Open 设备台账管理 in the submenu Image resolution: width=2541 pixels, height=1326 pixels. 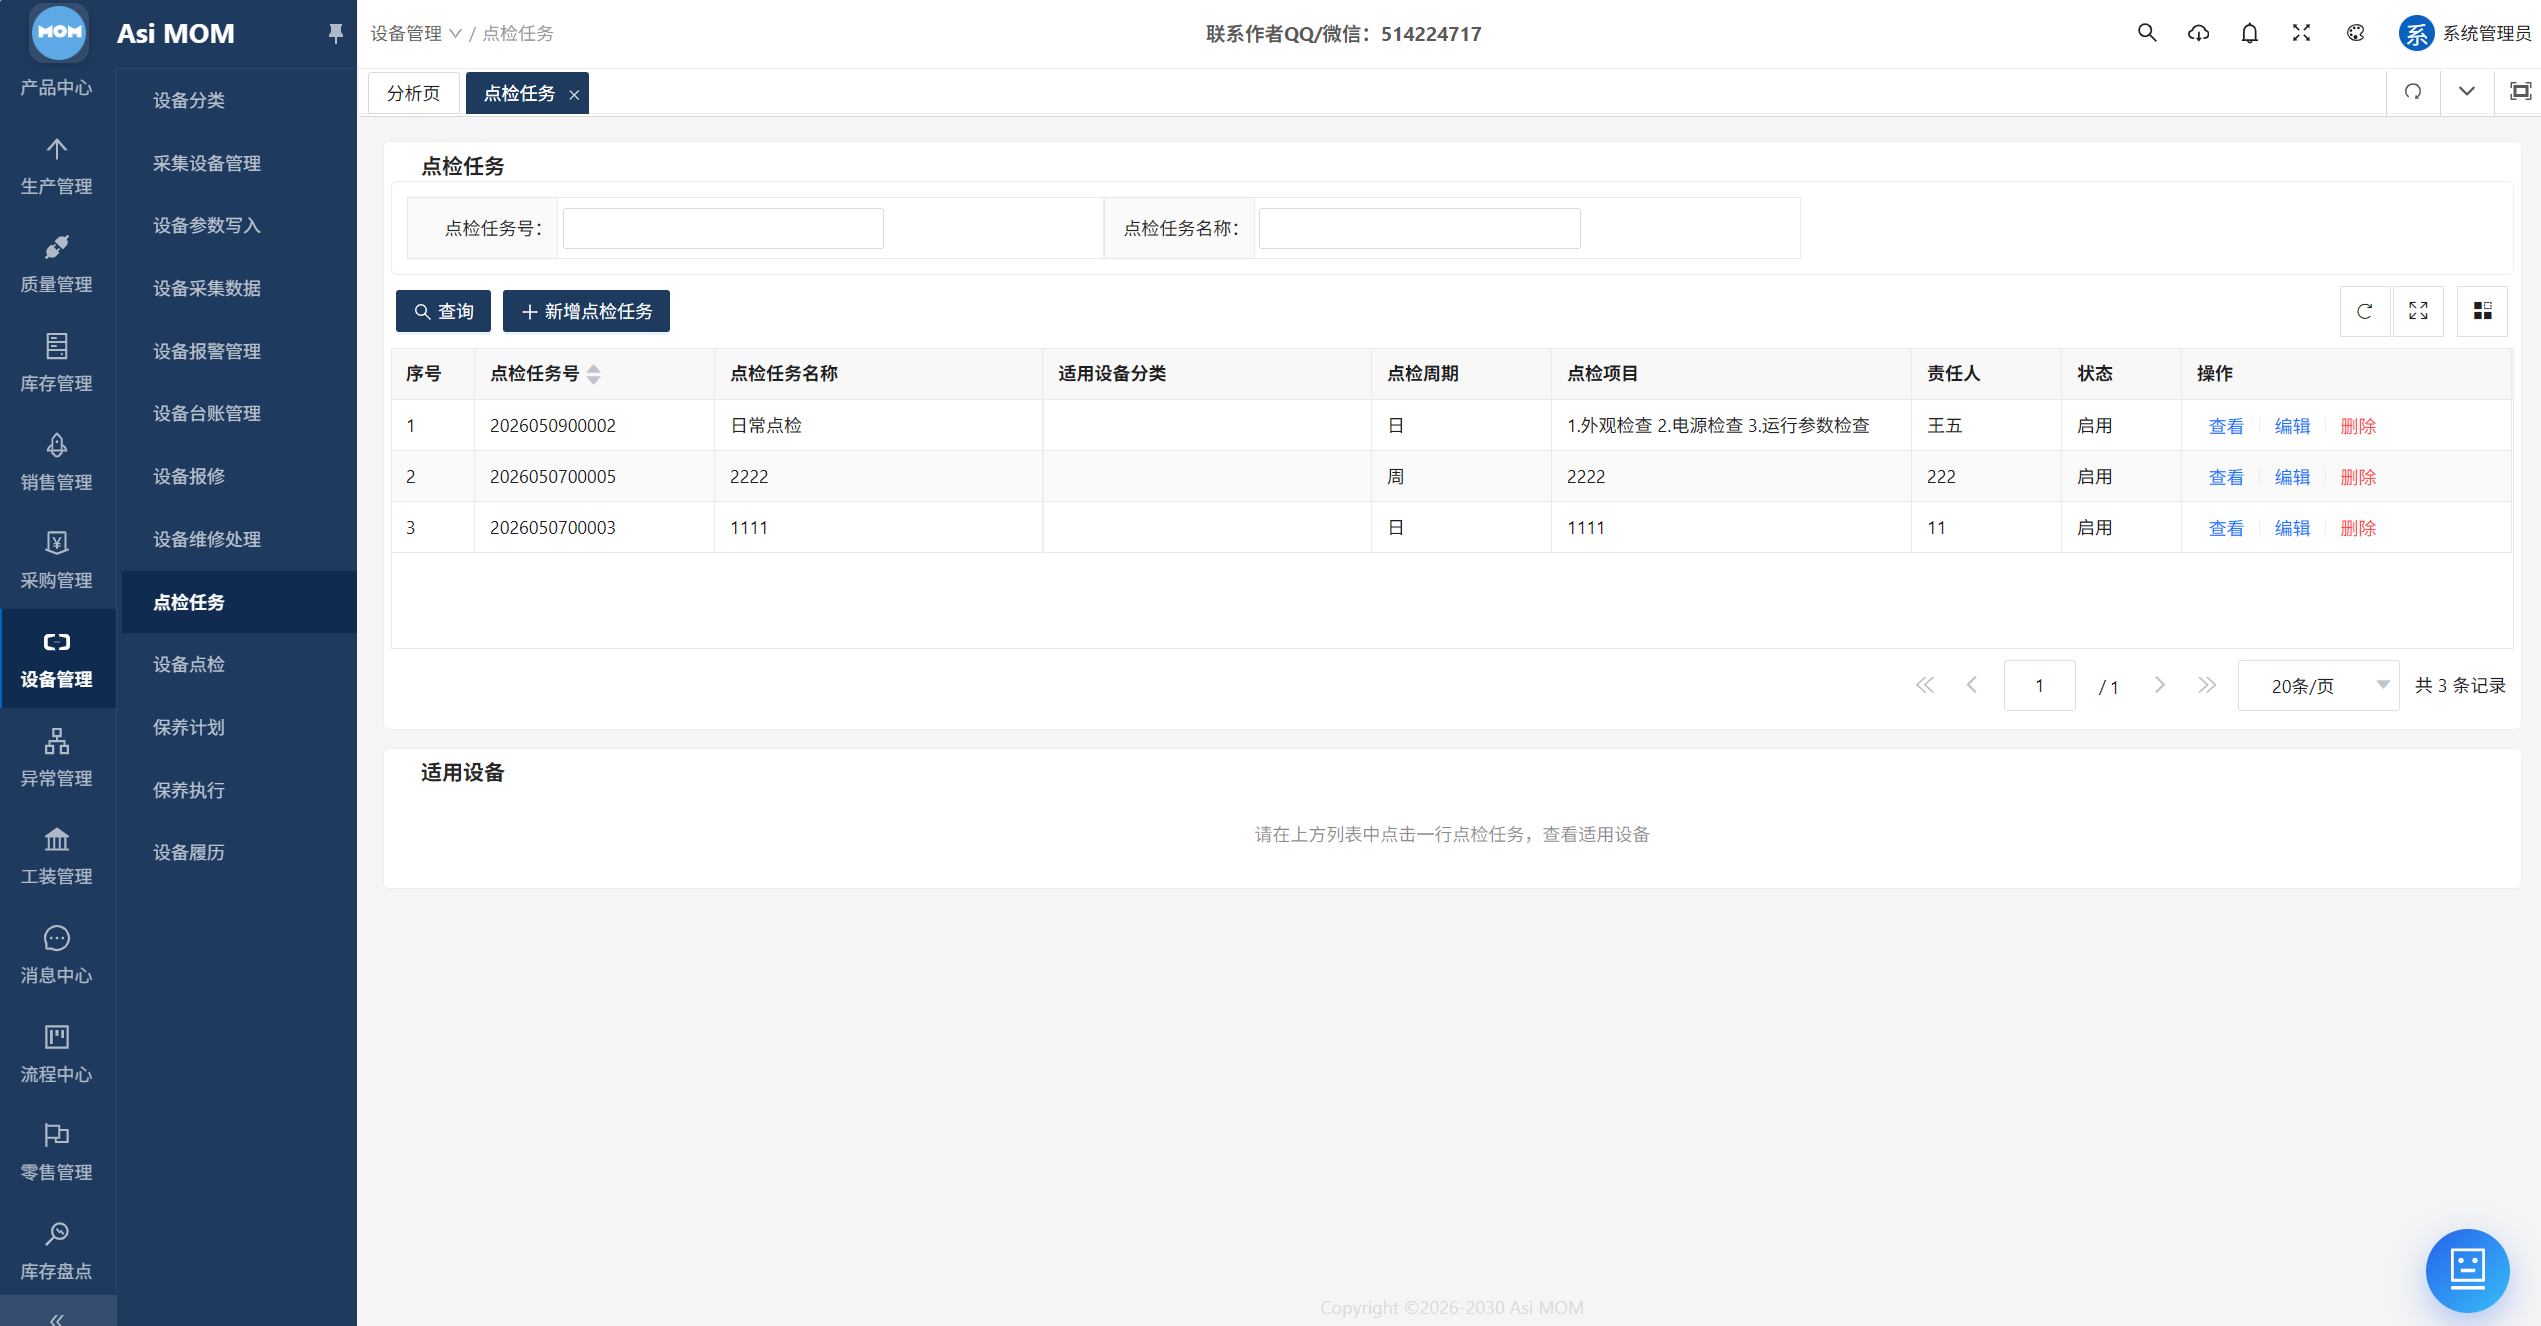point(238,413)
